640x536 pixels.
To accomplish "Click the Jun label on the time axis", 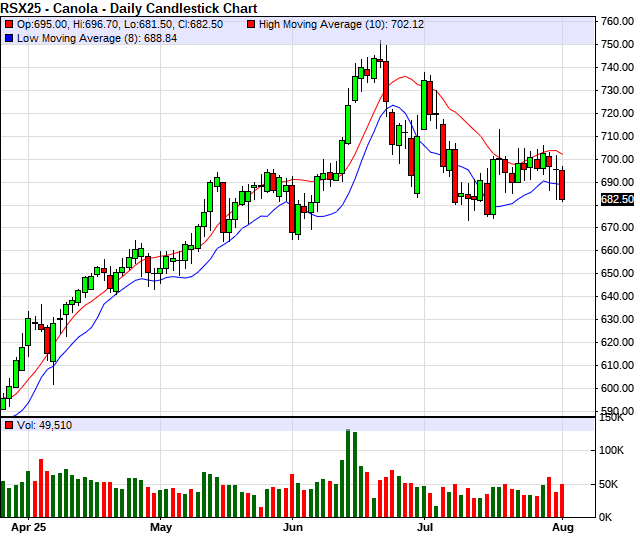I will (x=293, y=526).
